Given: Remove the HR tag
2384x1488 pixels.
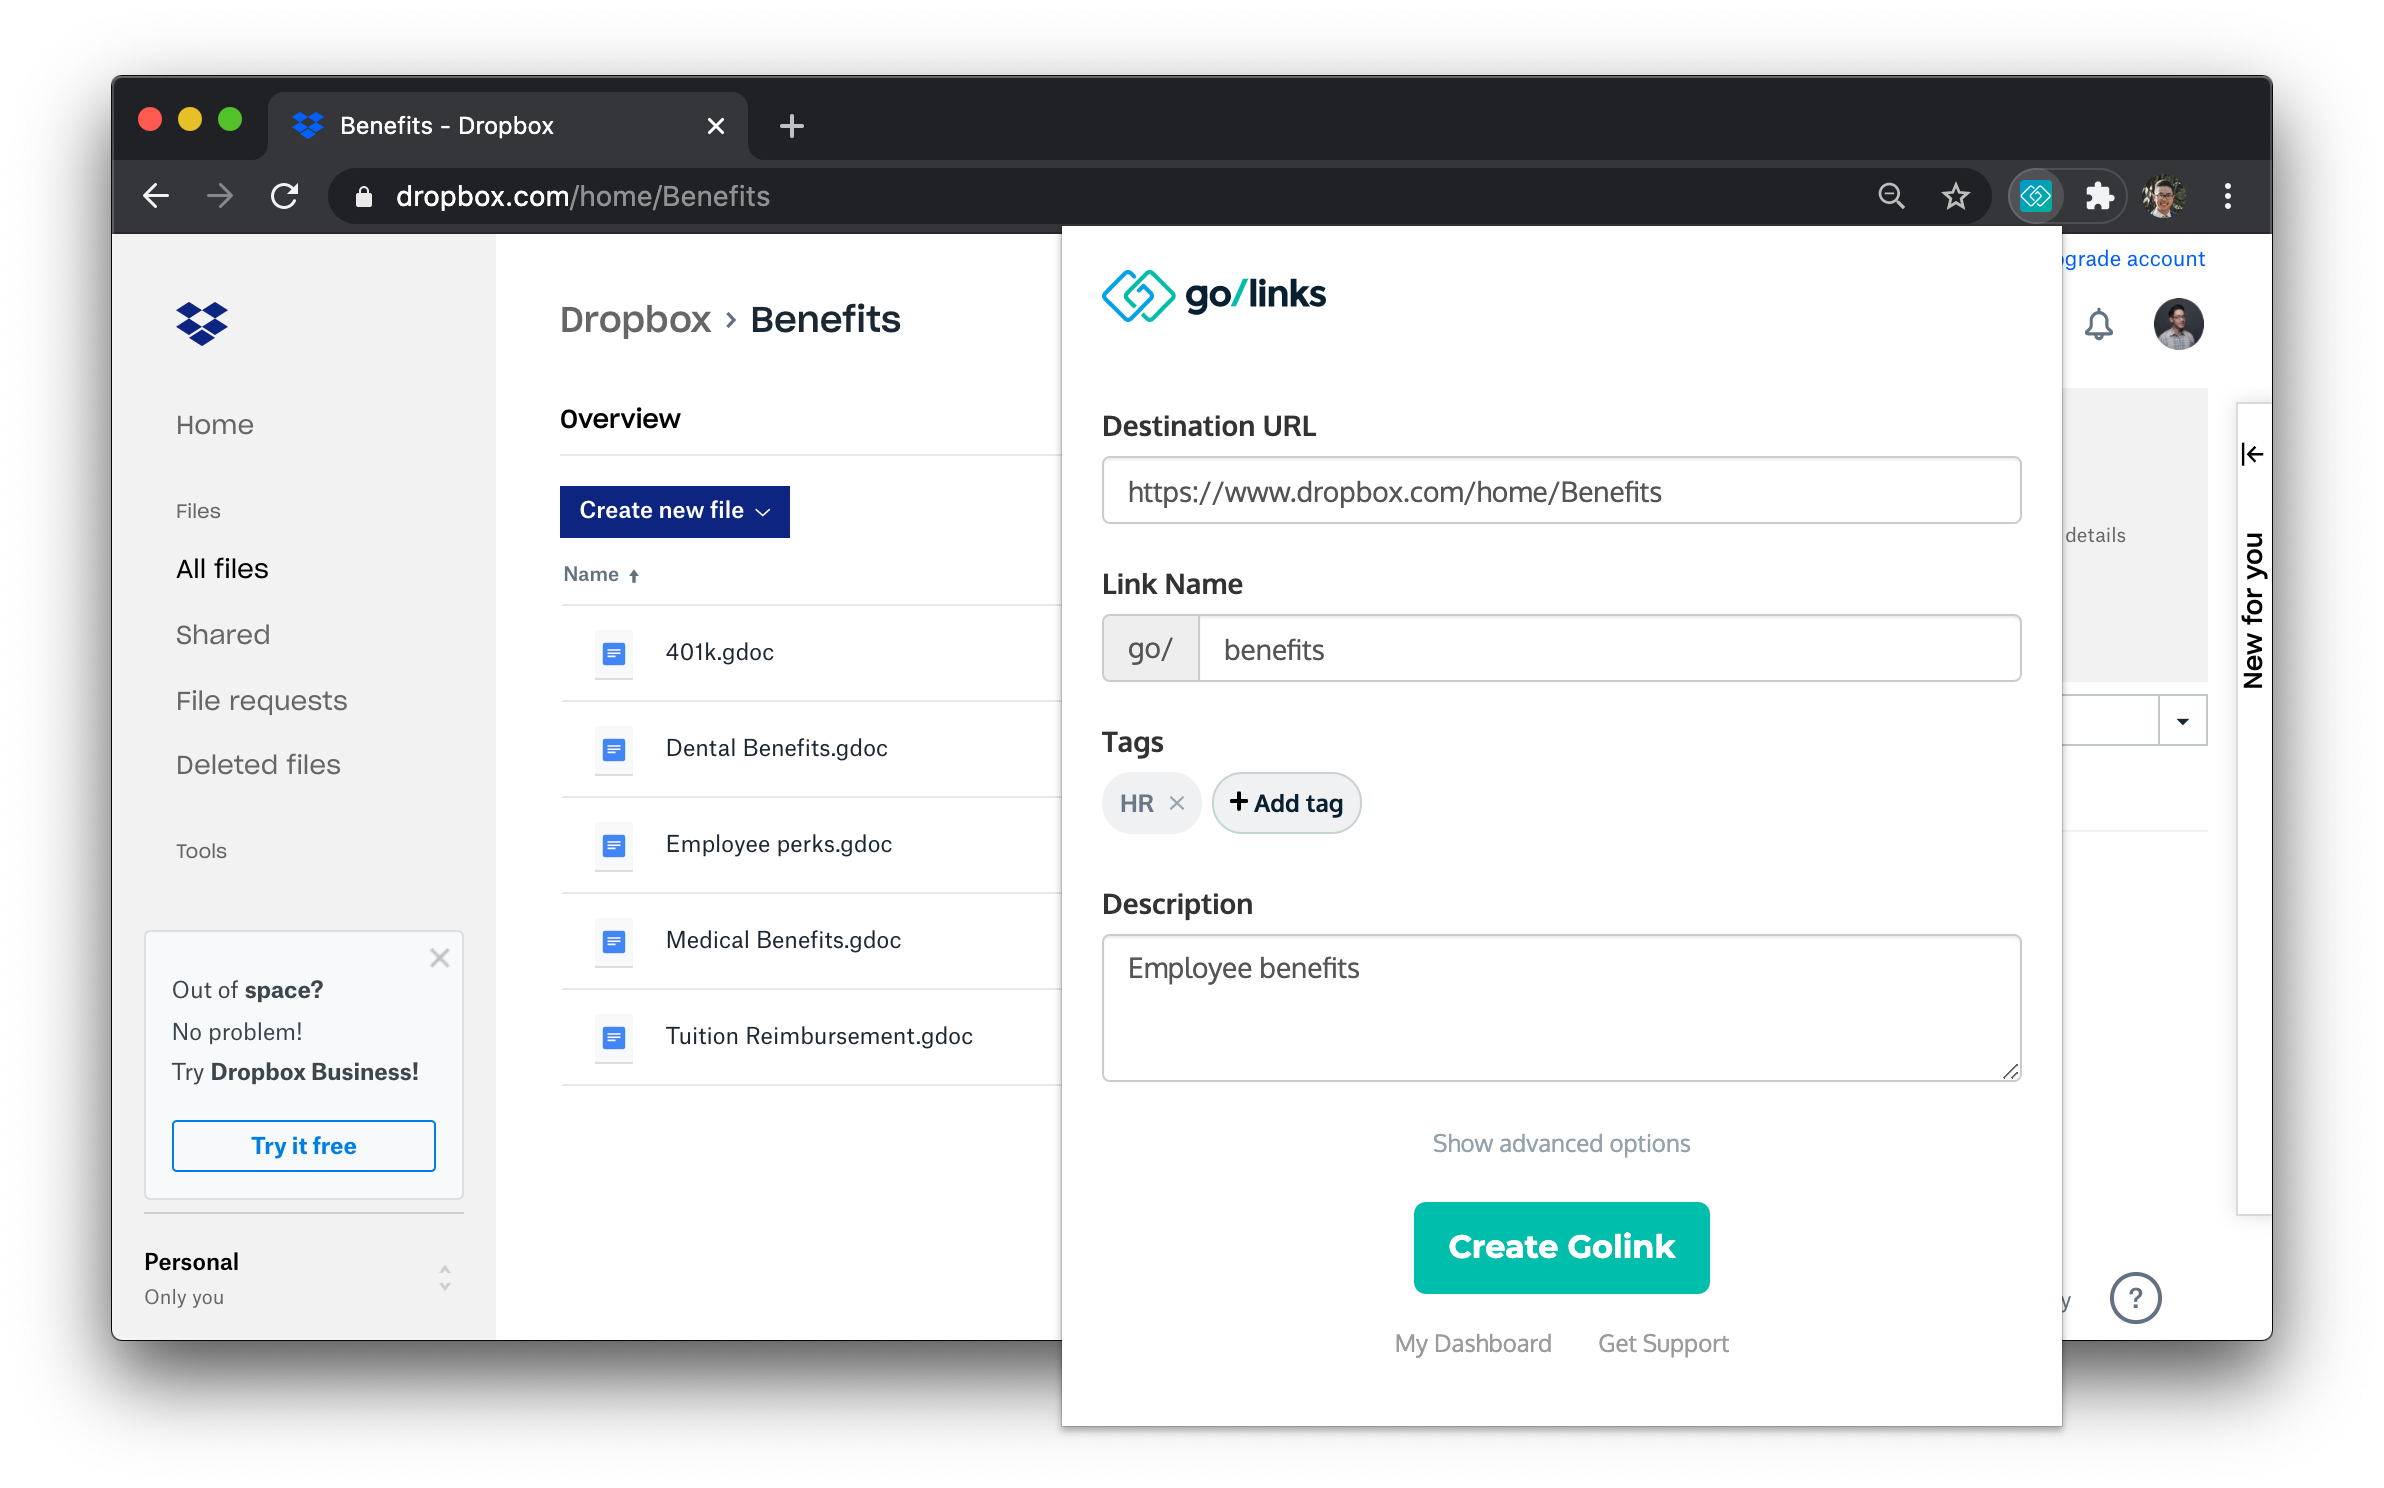Looking at the screenshot, I should point(1177,803).
